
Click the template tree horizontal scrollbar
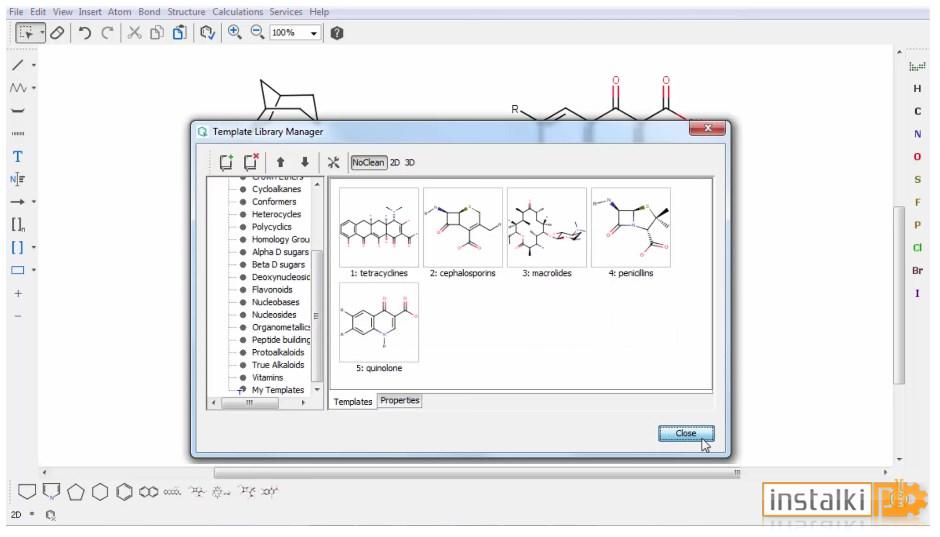[x=249, y=403]
